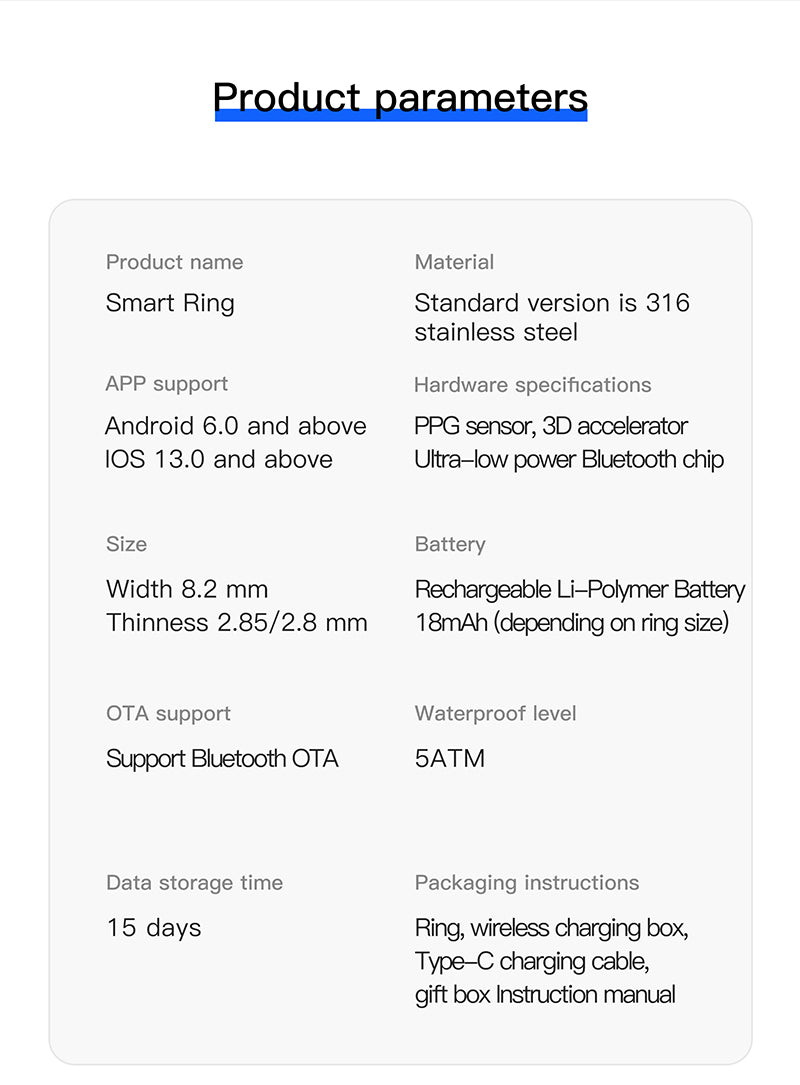Select the Hardware specifications label

tap(533, 385)
